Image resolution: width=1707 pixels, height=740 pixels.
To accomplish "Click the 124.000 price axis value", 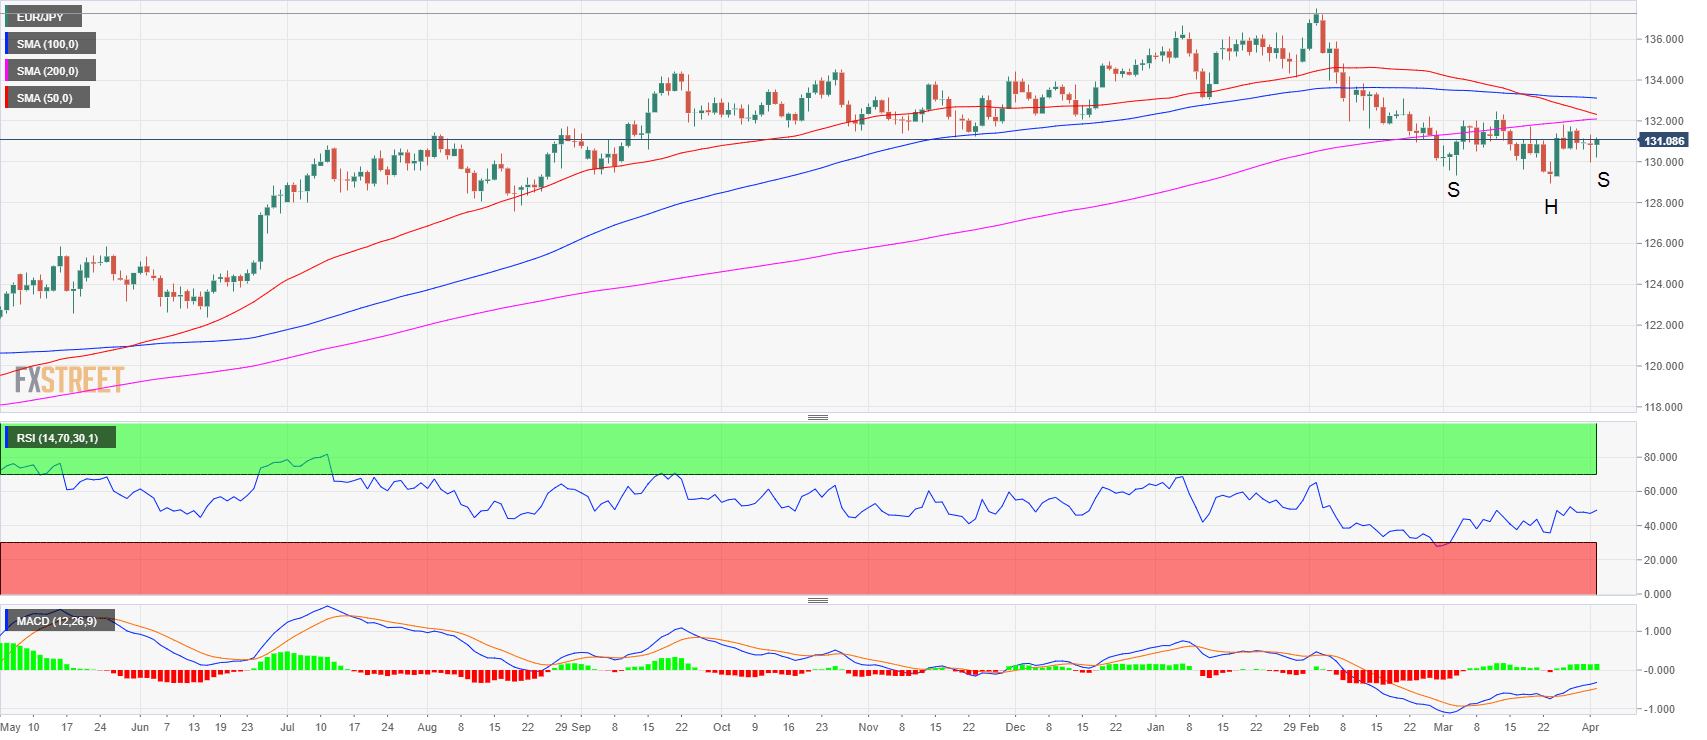I will tap(1664, 284).
